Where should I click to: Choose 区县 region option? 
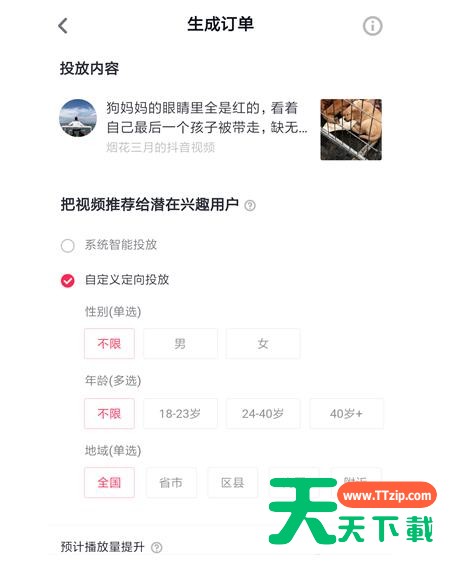tap(233, 483)
